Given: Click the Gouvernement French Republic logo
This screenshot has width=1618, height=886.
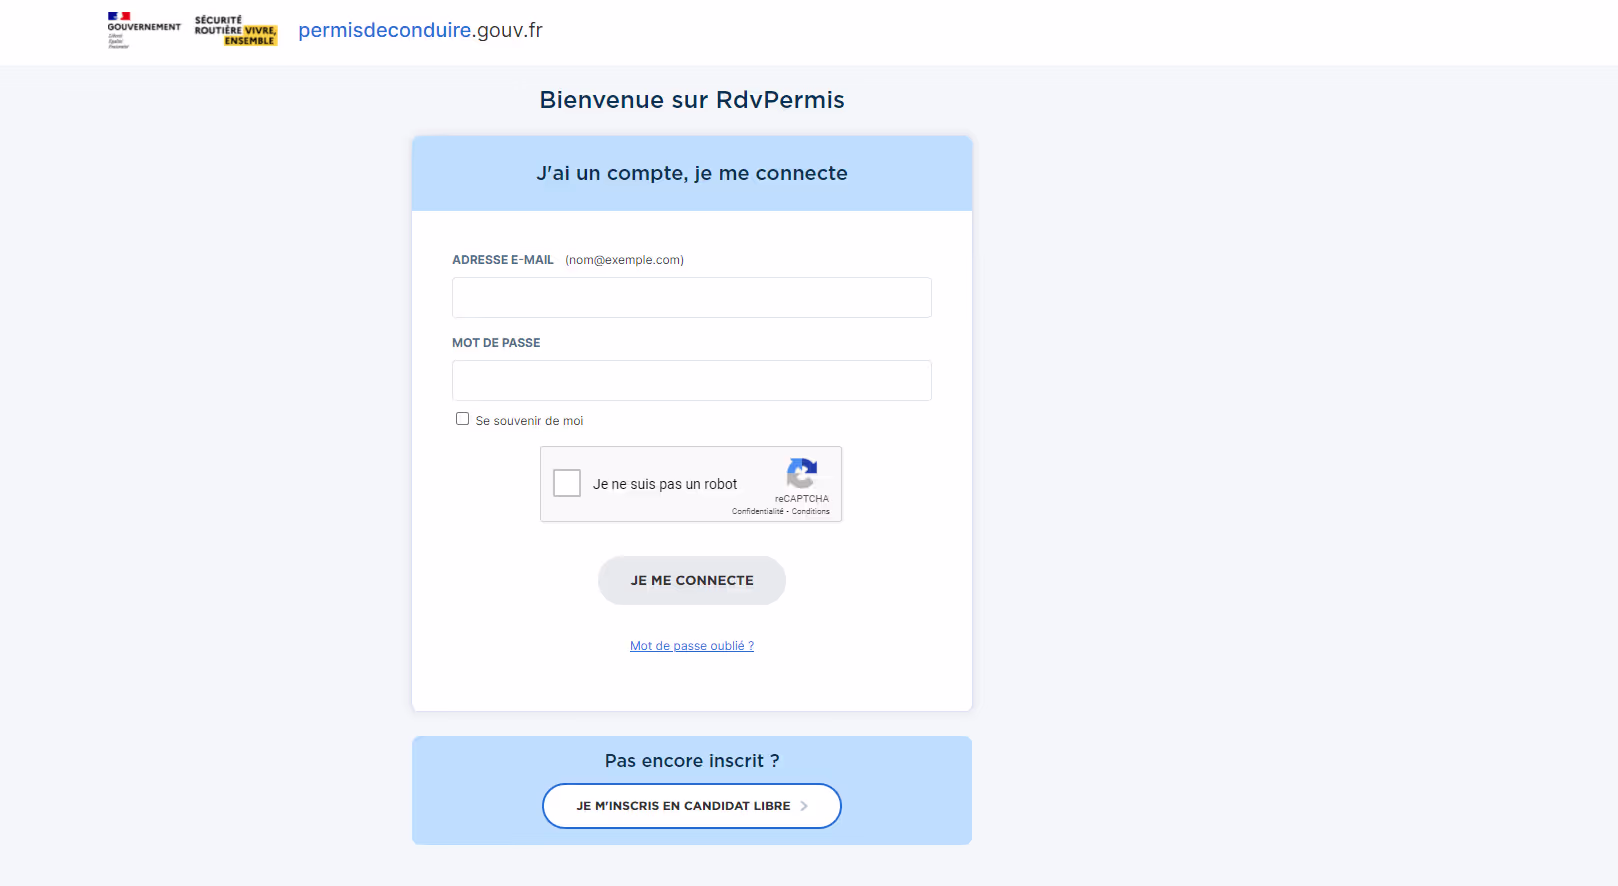Looking at the screenshot, I should 144,29.
